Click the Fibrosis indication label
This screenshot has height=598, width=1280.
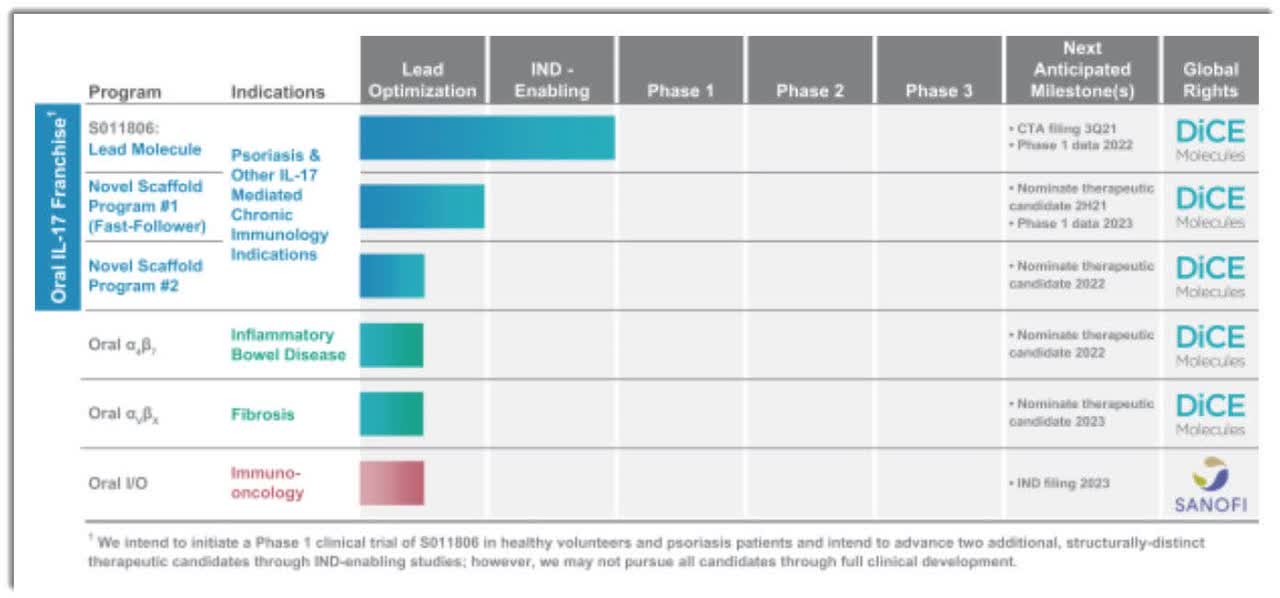pyautogui.click(x=262, y=414)
